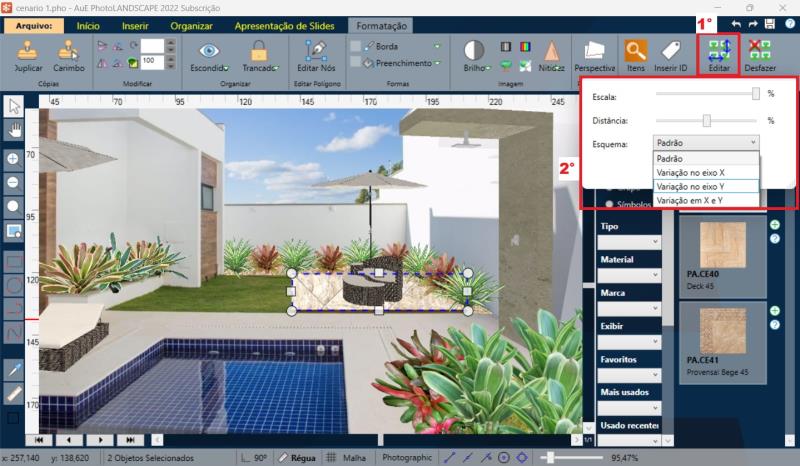Toggle the Preenchimento checkbox
Image resolution: width=800 pixels, height=466 pixels.
356,63
